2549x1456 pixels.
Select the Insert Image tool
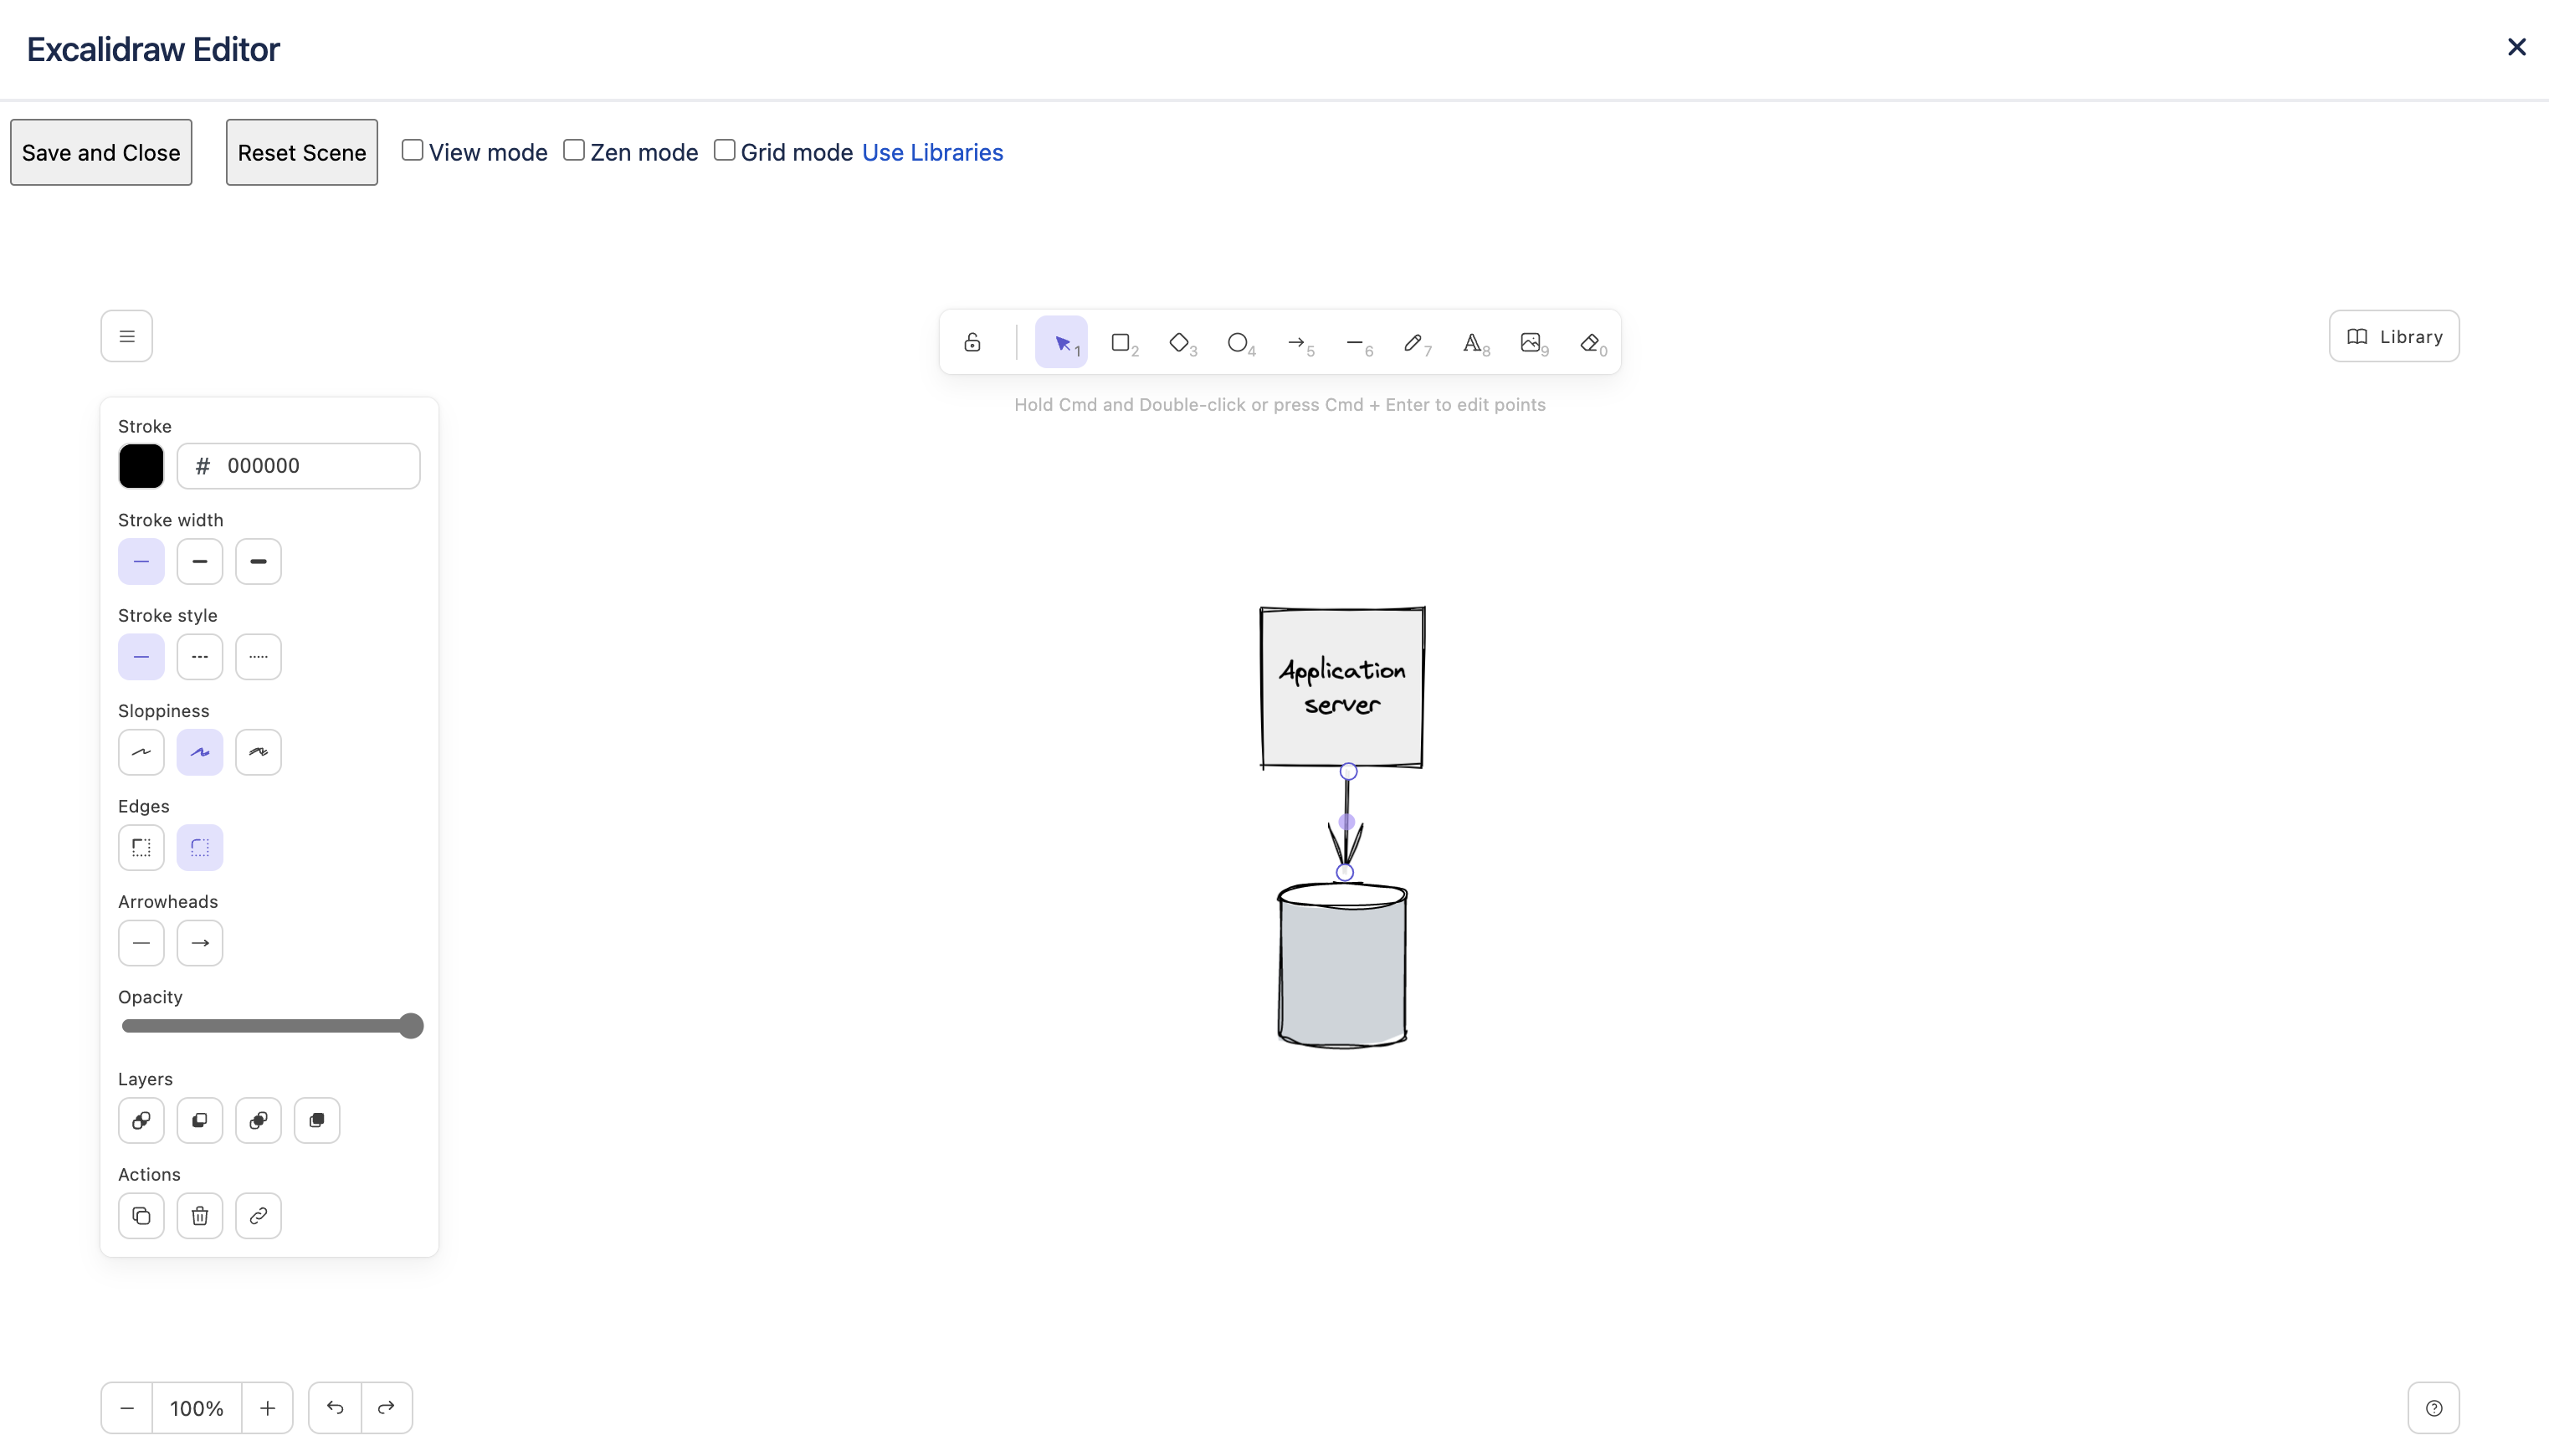pos(1531,343)
